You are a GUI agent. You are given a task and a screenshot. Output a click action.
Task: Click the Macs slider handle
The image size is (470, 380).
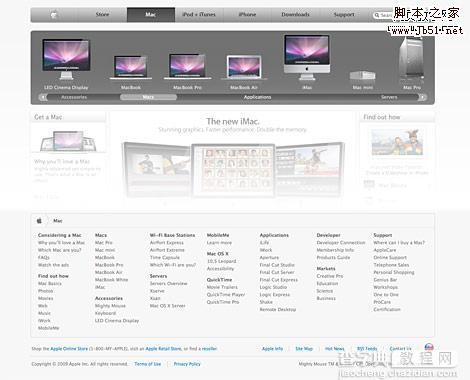148,97
